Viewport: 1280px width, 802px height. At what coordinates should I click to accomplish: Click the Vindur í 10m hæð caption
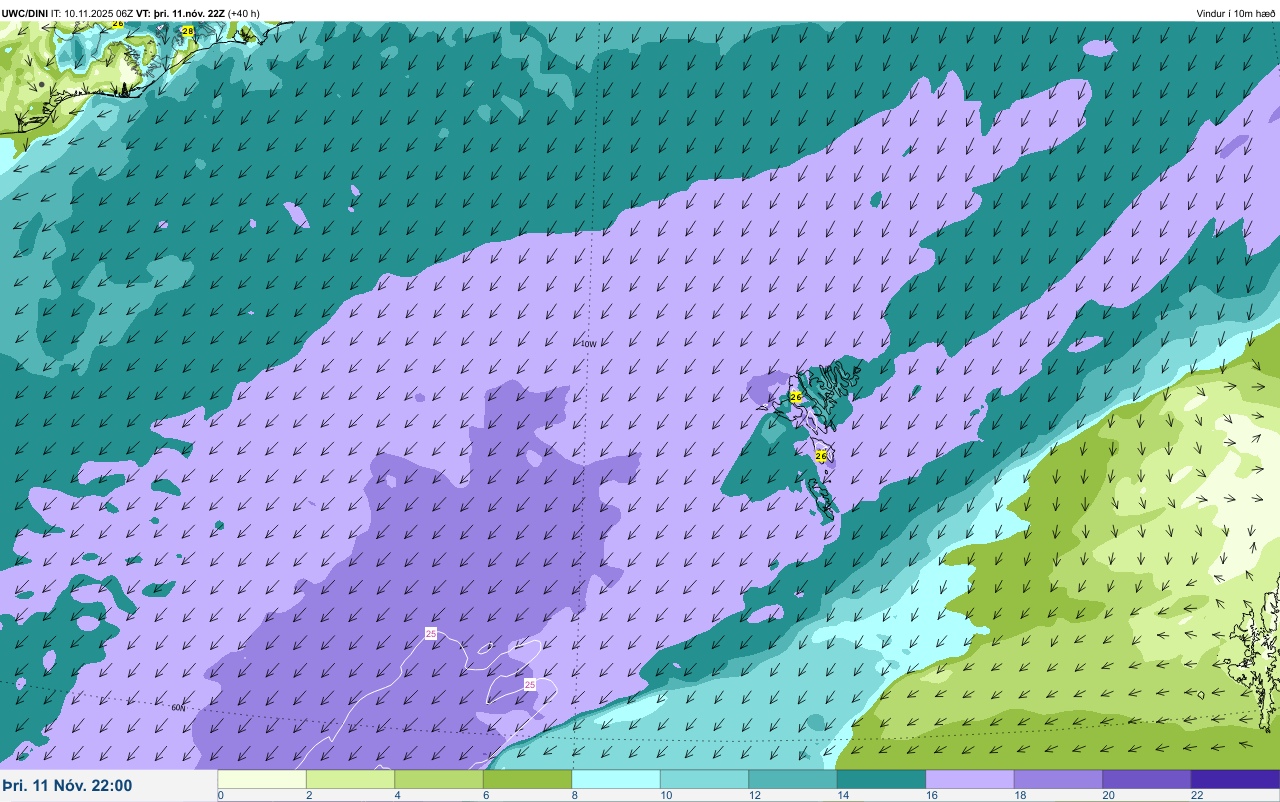coord(1236,13)
